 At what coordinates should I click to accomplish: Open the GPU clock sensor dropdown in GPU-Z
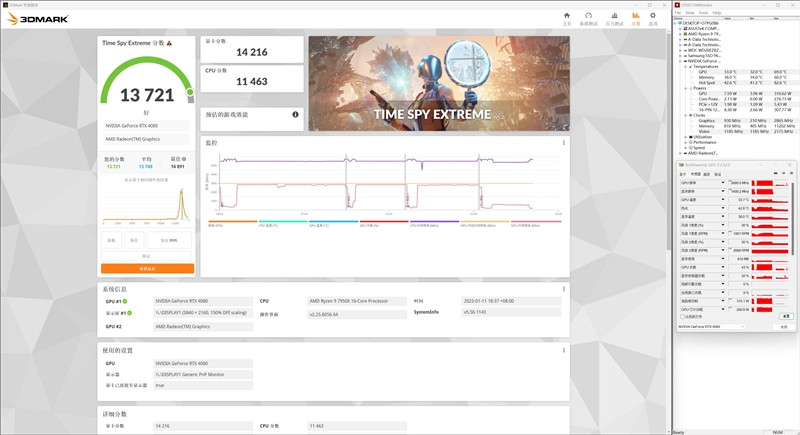723,183
